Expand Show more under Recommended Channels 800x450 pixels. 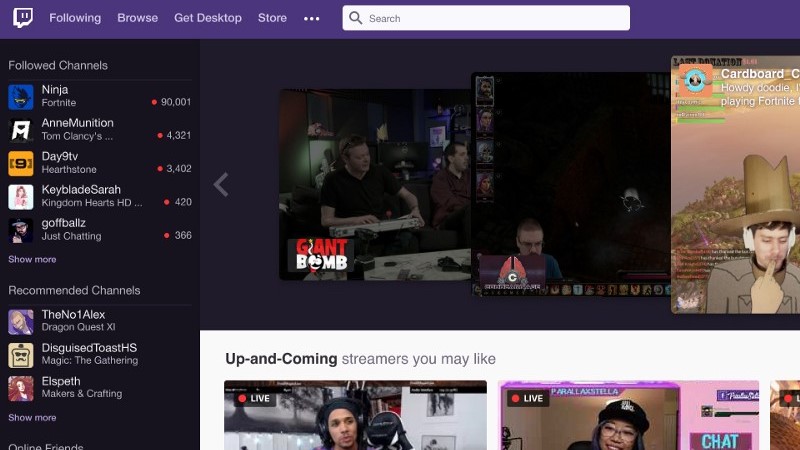pyautogui.click(x=32, y=417)
